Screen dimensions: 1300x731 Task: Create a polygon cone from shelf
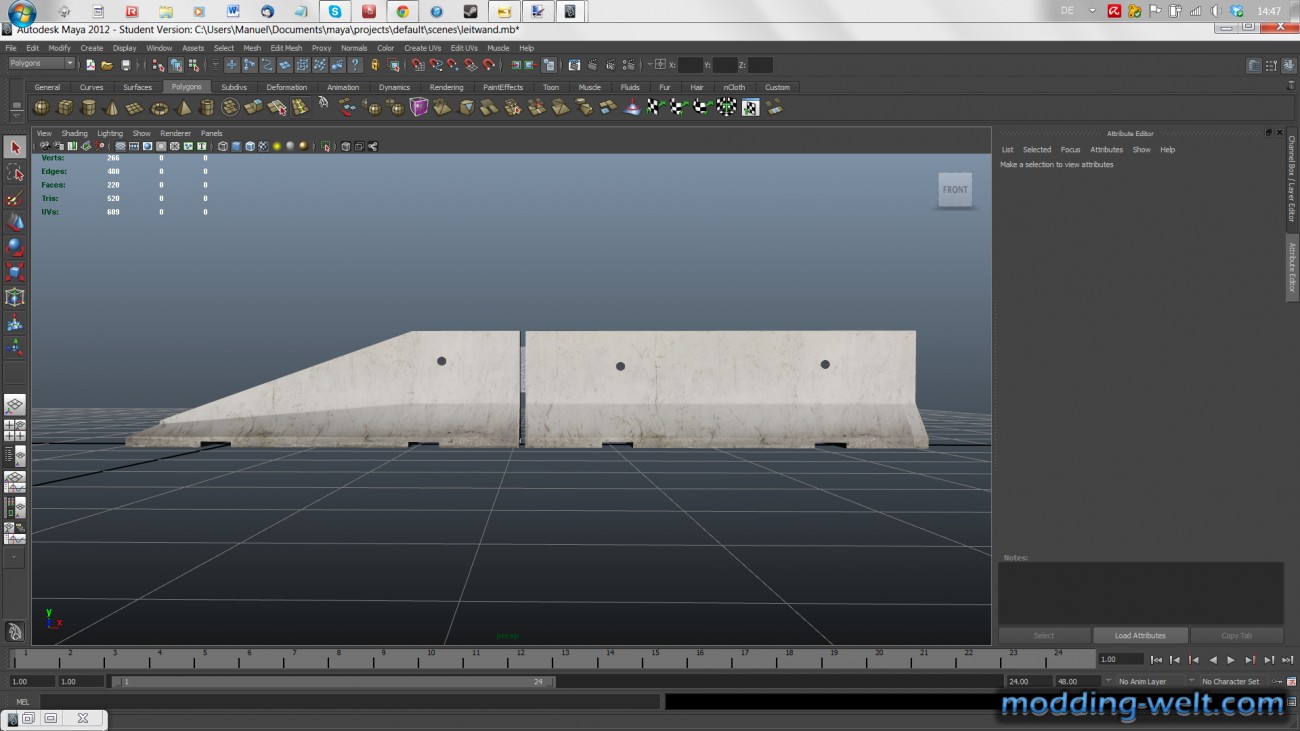pyautogui.click(x=112, y=107)
